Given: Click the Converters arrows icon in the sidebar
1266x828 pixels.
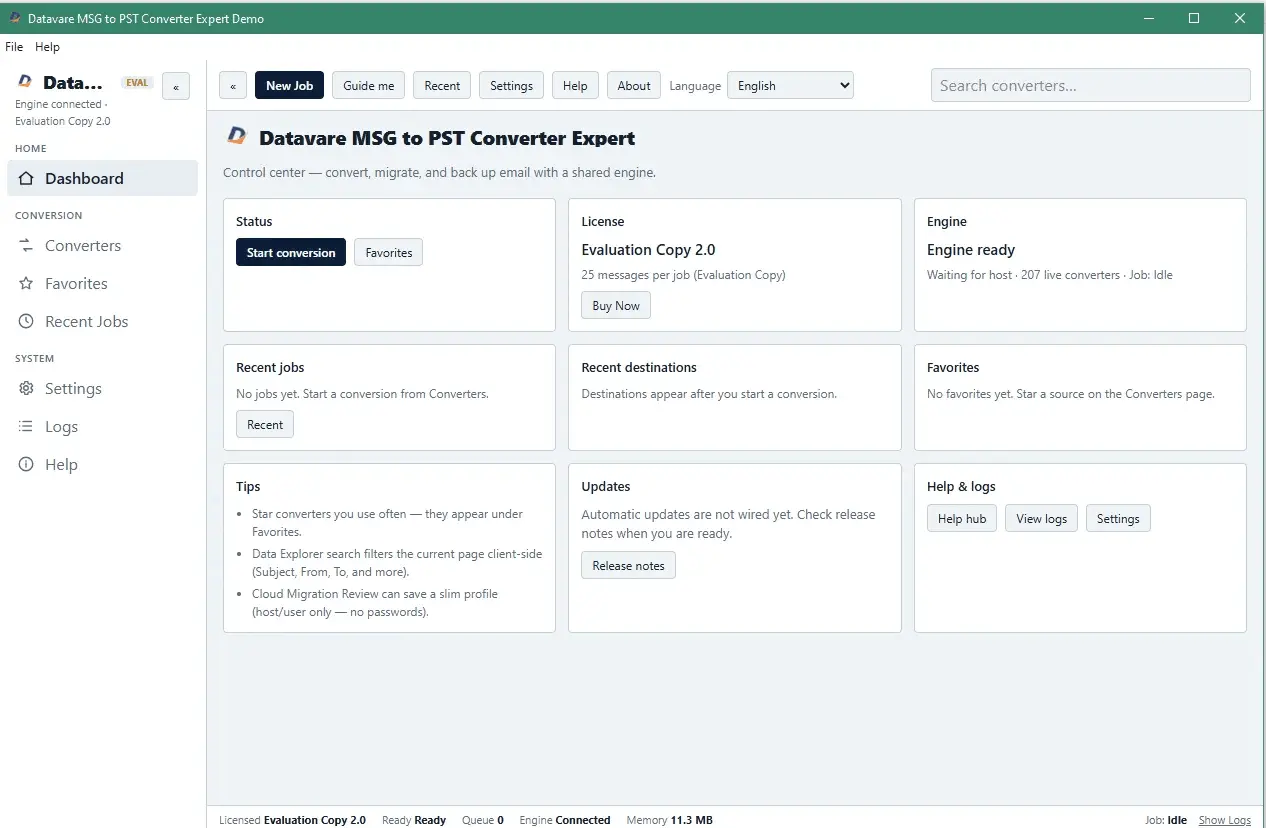Looking at the screenshot, I should [27, 245].
